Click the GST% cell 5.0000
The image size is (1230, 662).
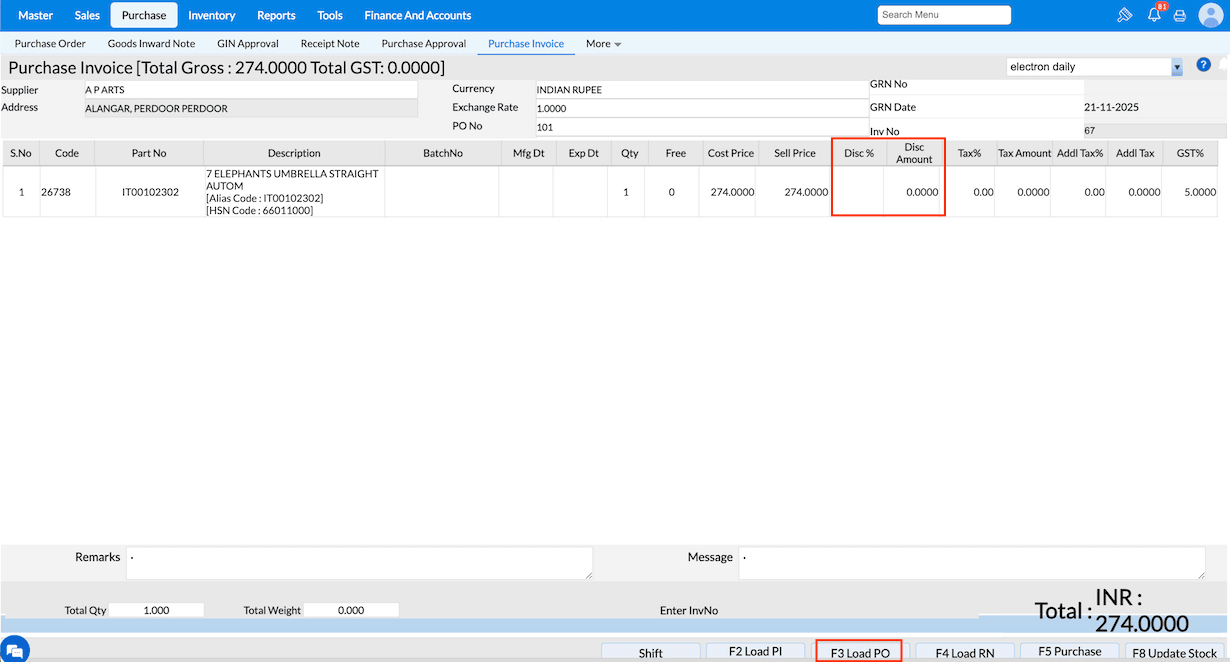[x=1190, y=191]
